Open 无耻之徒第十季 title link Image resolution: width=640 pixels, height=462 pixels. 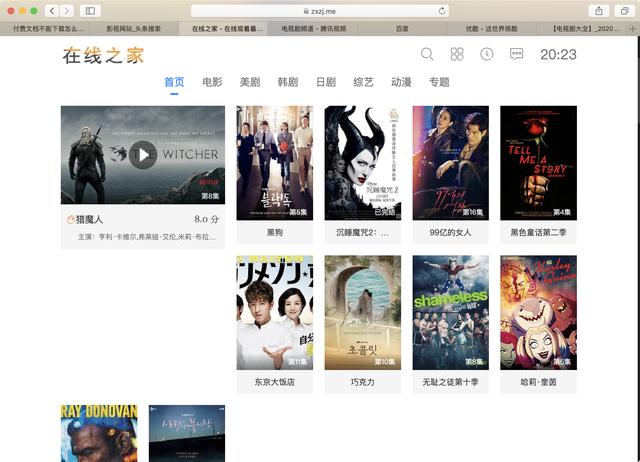[x=450, y=382]
